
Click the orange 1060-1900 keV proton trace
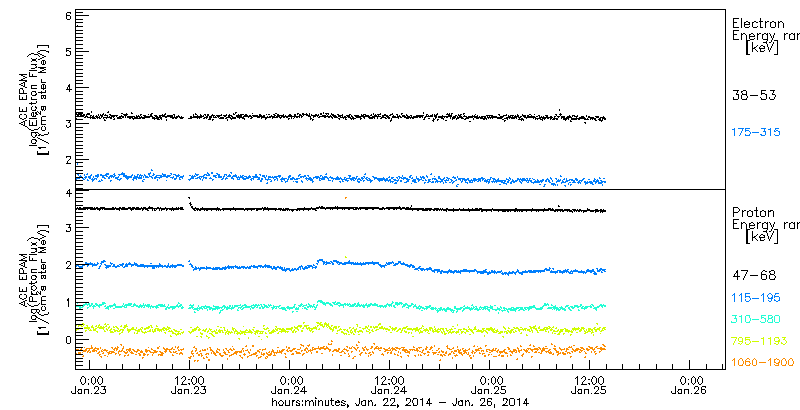click(x=340, y=351)
